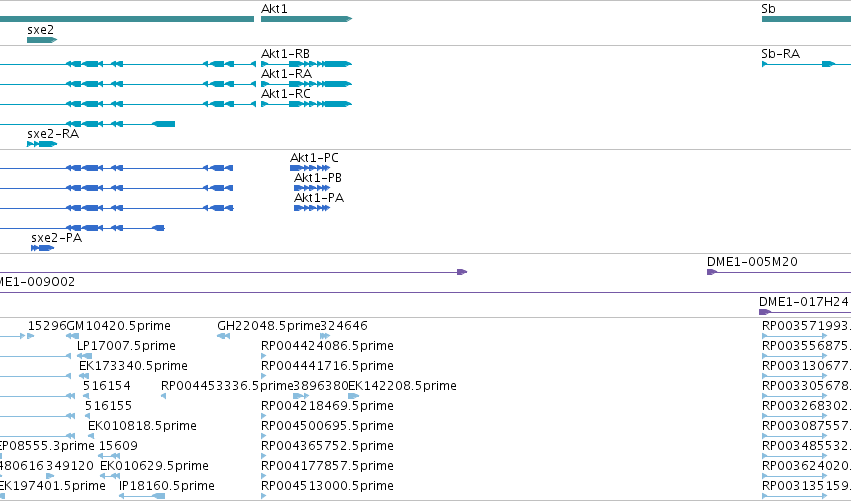Screen dimensions: 851x501
Task: Open EST IP18160.5prime
Action: click(x=167, y=486)
